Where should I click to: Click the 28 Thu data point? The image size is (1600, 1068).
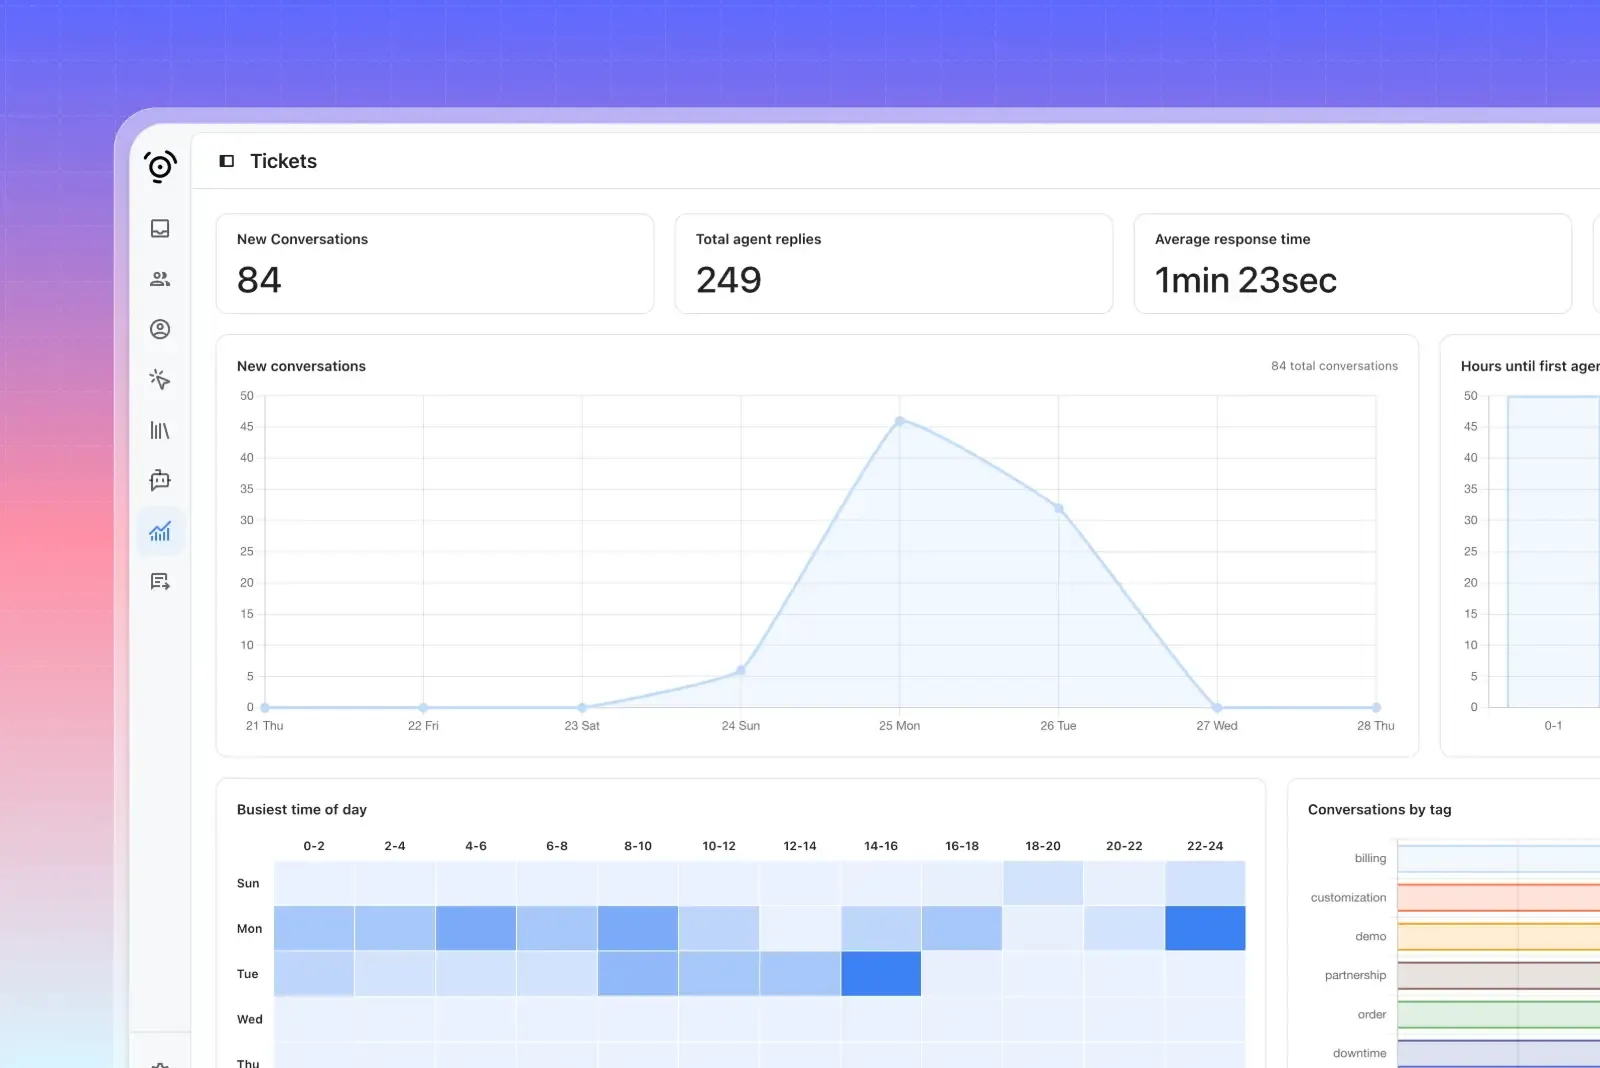(x=1376, y=707)
